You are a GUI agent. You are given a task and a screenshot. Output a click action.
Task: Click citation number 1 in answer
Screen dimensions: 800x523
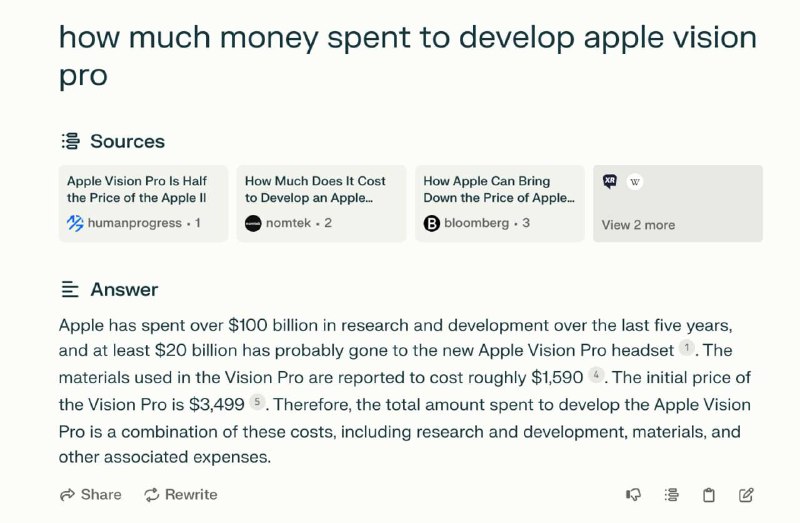pos(686,348)
